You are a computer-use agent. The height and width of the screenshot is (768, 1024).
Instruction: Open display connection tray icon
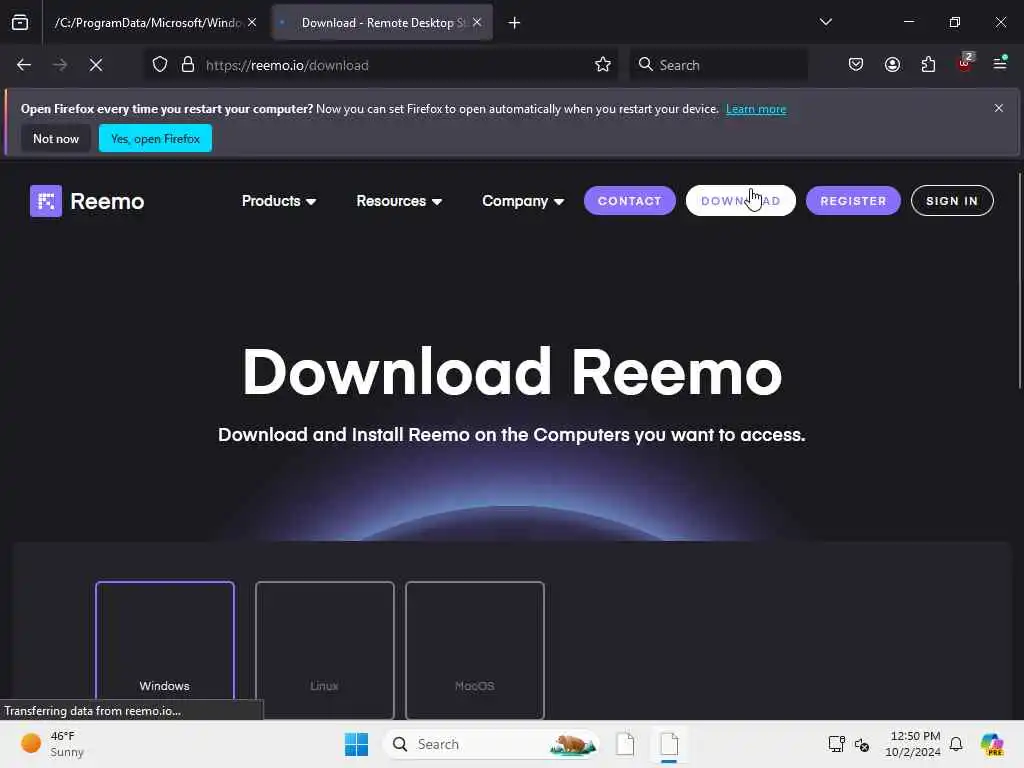(x=837, y=744)
